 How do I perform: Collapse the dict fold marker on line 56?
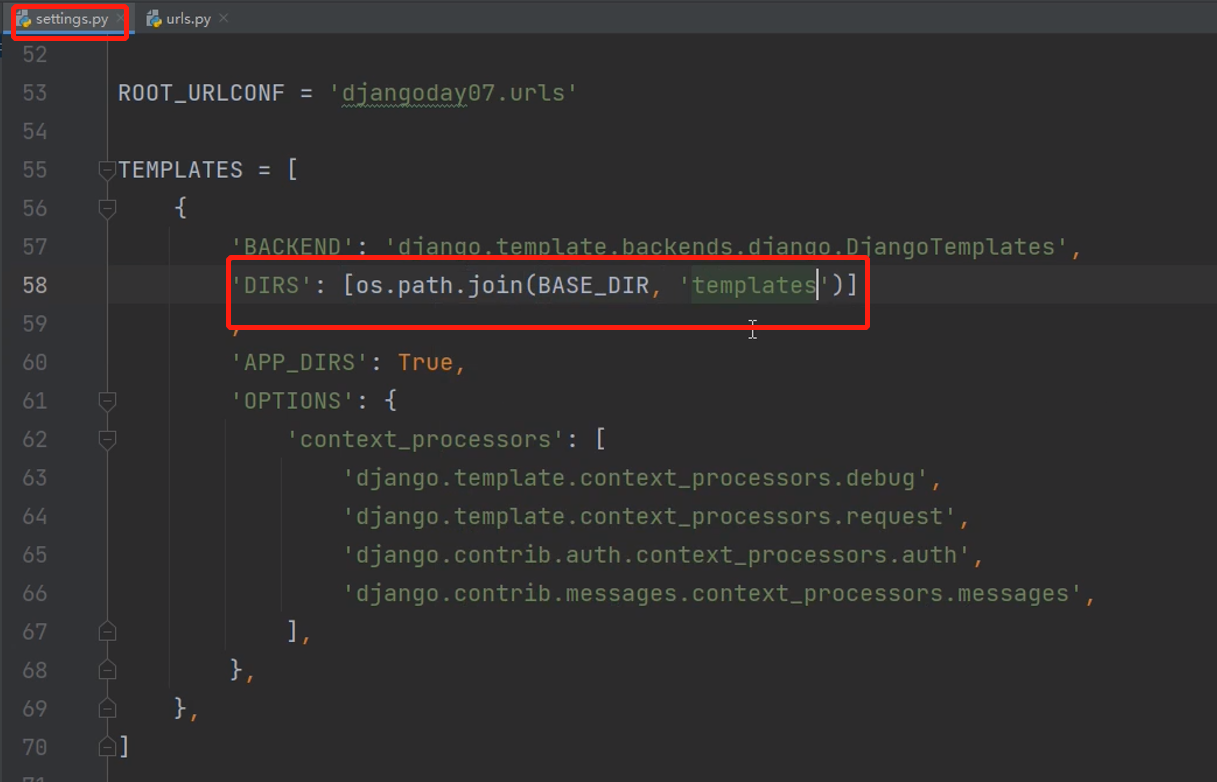point(107,208)
